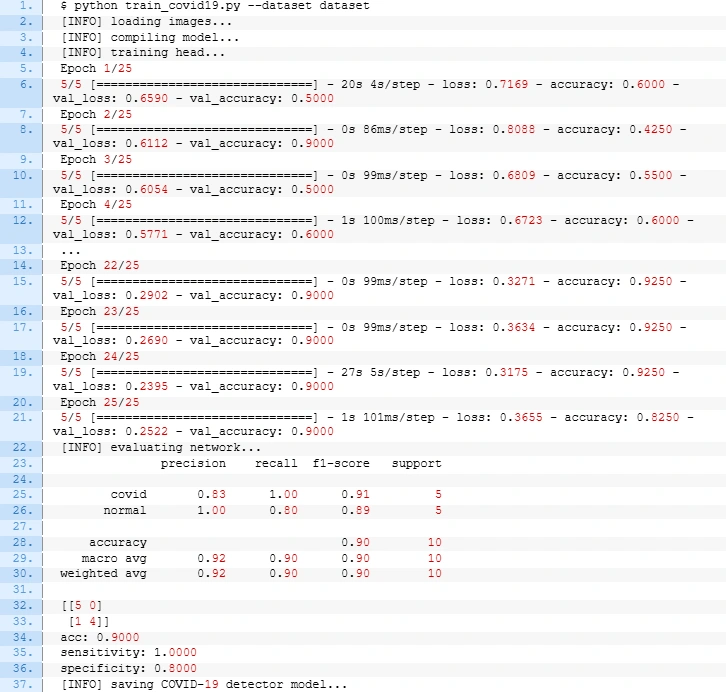Viewport: 726px width, 692px height.
Task: Click the 'normal' row label
Action: pos(125,511)
